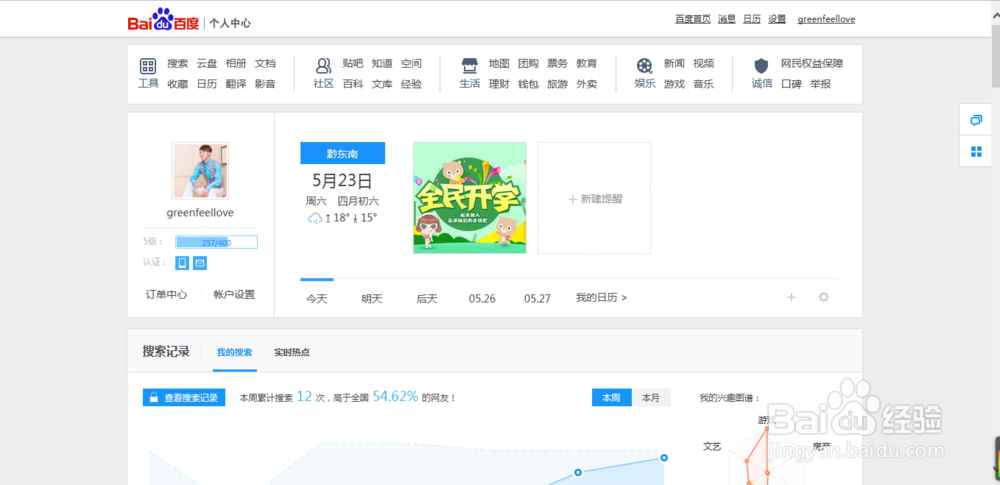The image size is (1000, 485).
Task: Open the greenfeellove avatar photo
Action: click(x=200, y=170)
